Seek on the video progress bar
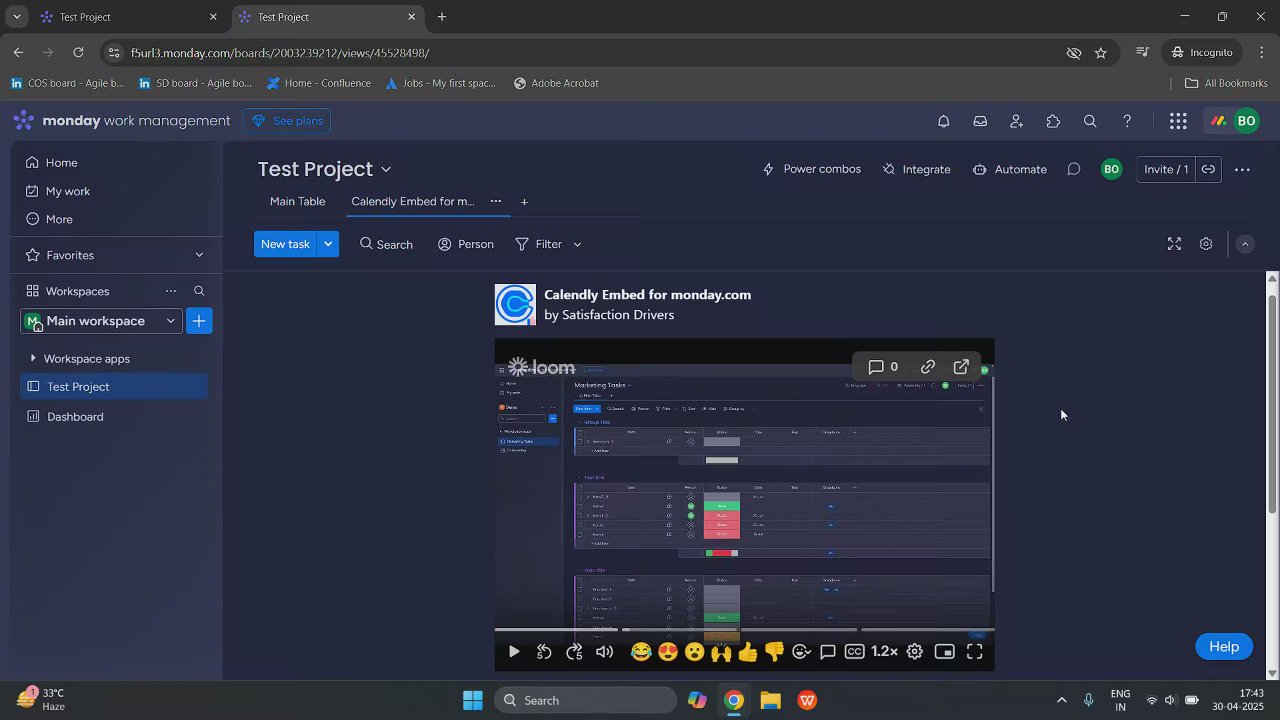The image size is (1280, 720). click(x=744, y=631)
